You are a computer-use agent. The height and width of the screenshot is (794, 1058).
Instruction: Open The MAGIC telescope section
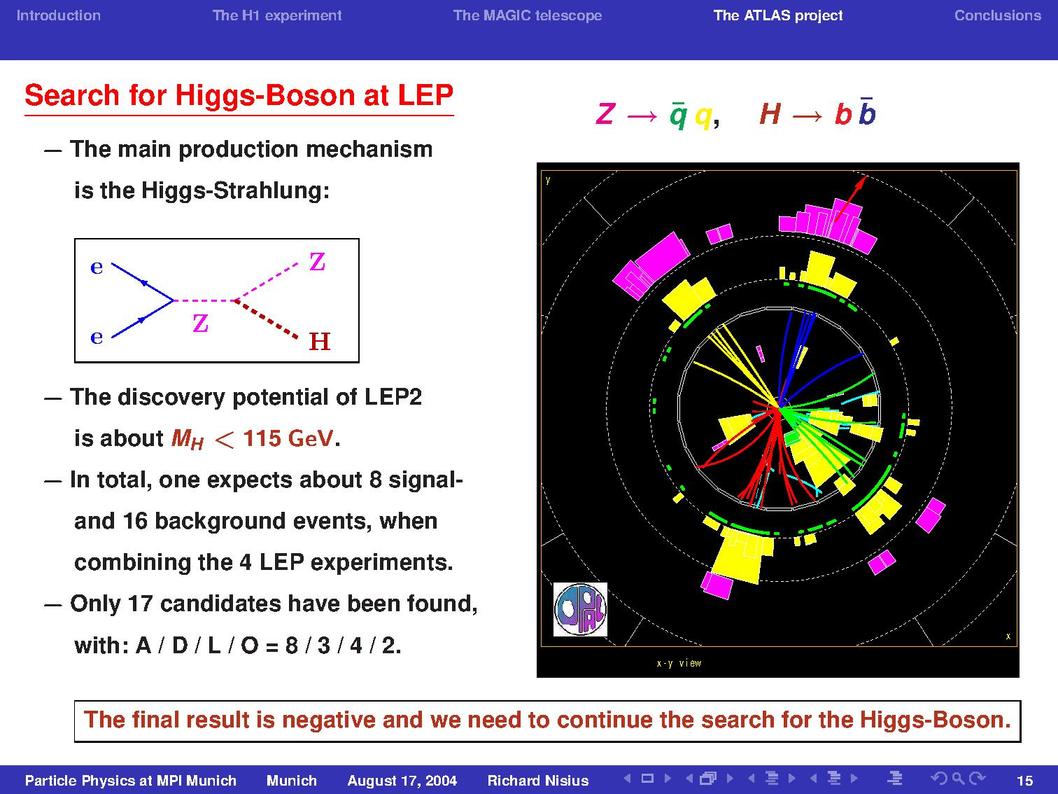coord(528,16)
